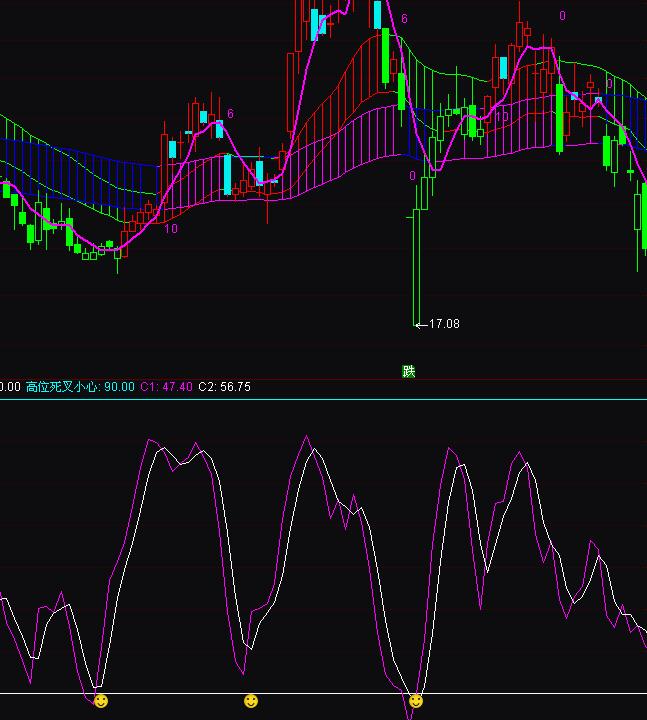This screenshot has width=647, height=720.
Task: Click the middle yellow smiley signal icon
Action: tap(251, 702)
